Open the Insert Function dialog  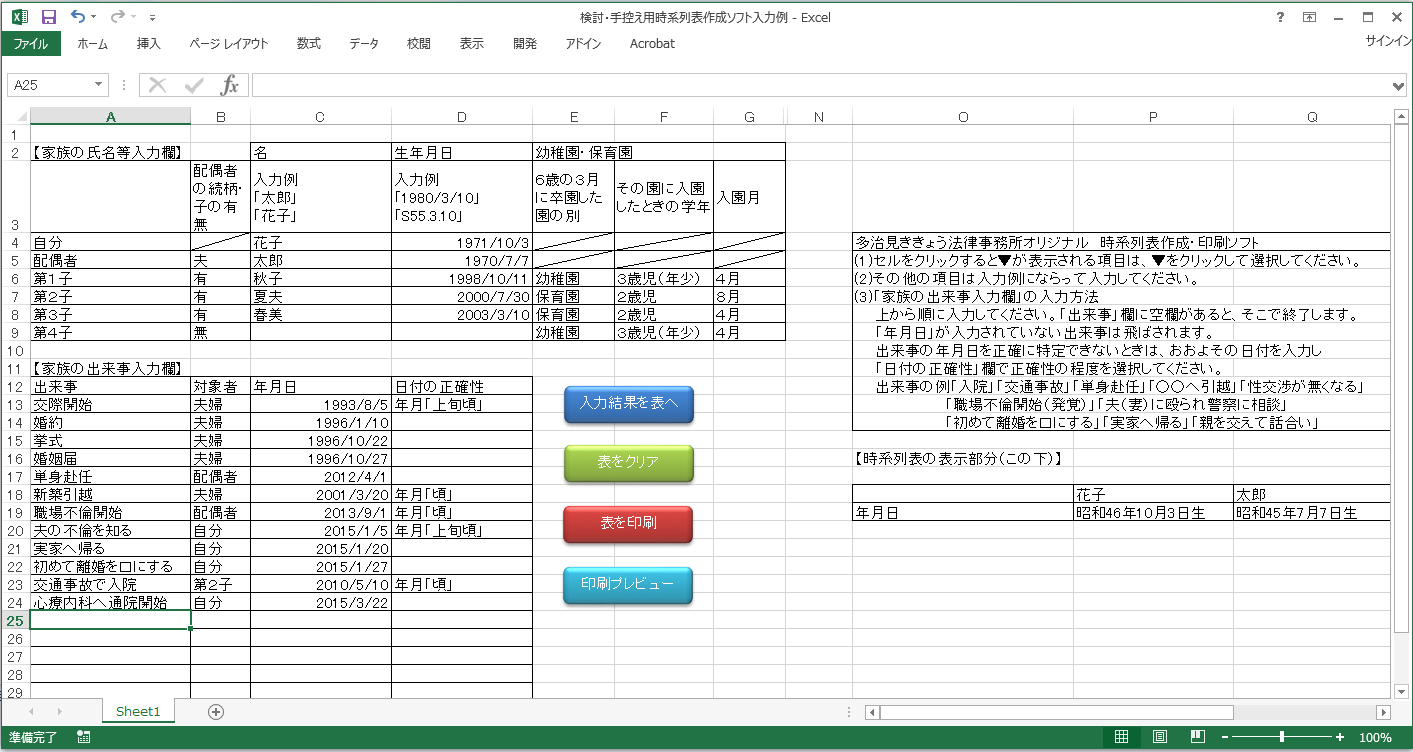point(233,84)
